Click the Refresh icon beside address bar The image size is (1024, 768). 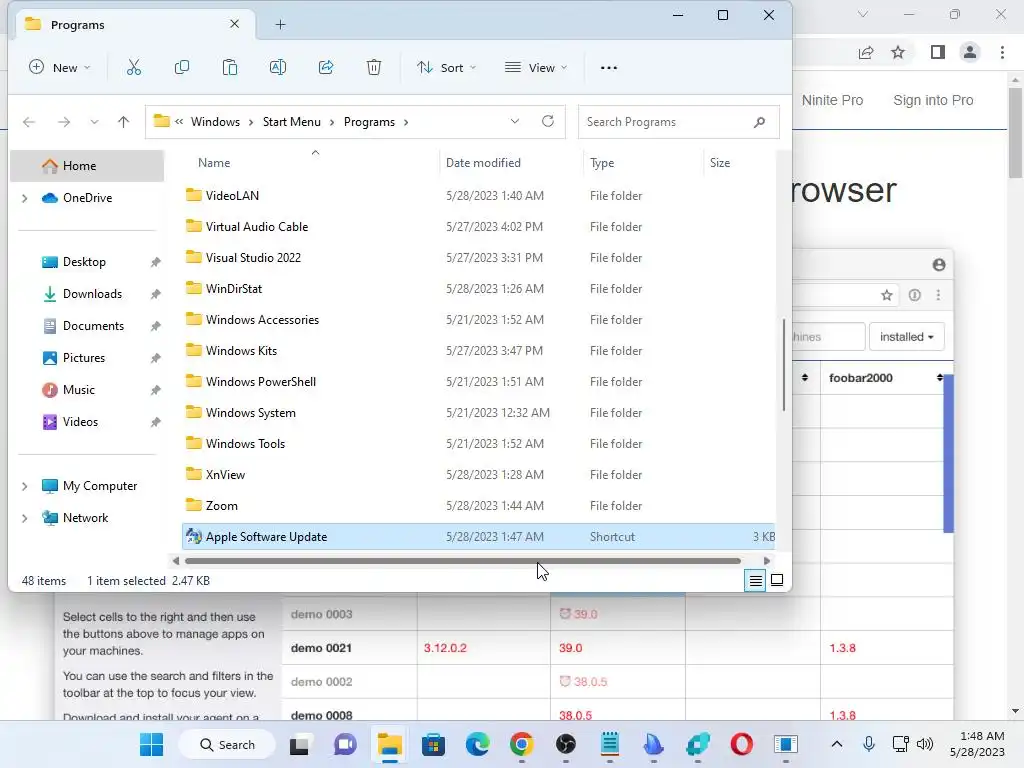[x=548, y=121]
